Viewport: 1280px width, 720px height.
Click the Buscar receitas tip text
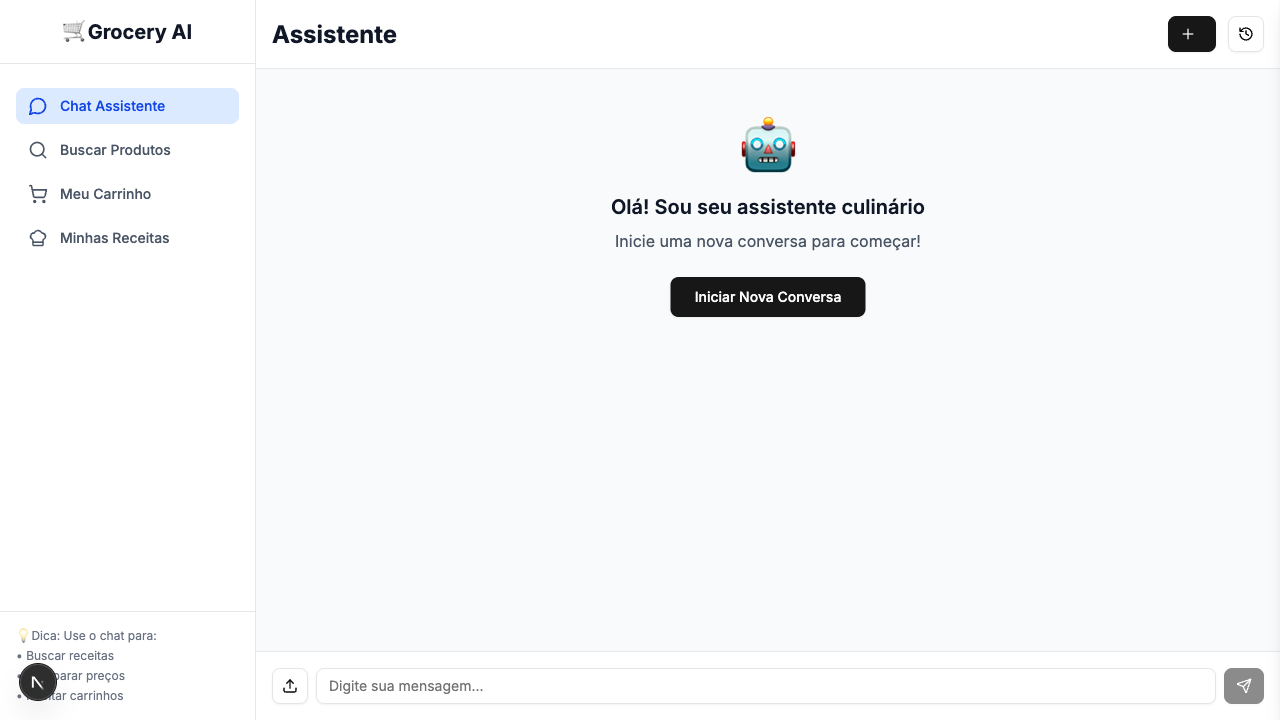point(70,656)
